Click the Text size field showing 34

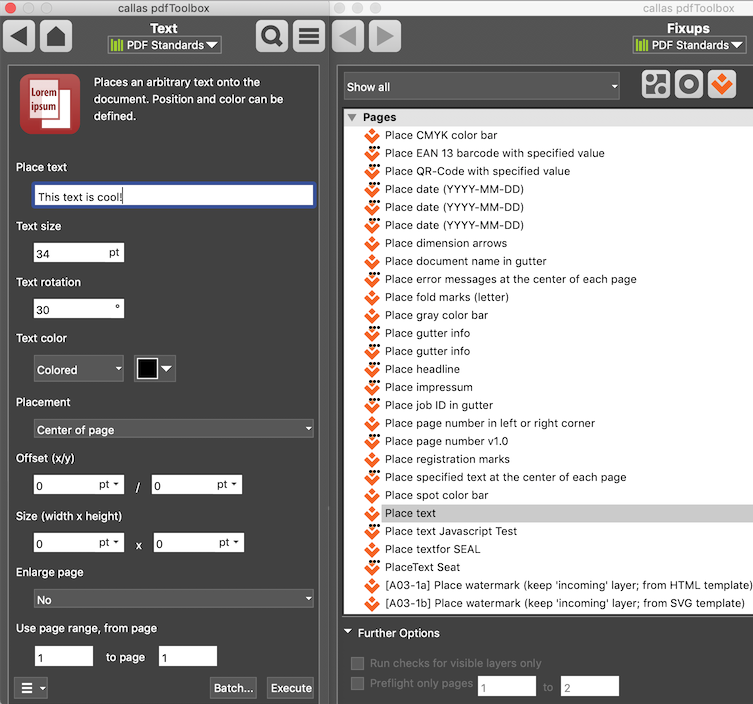tap(79, 253)
